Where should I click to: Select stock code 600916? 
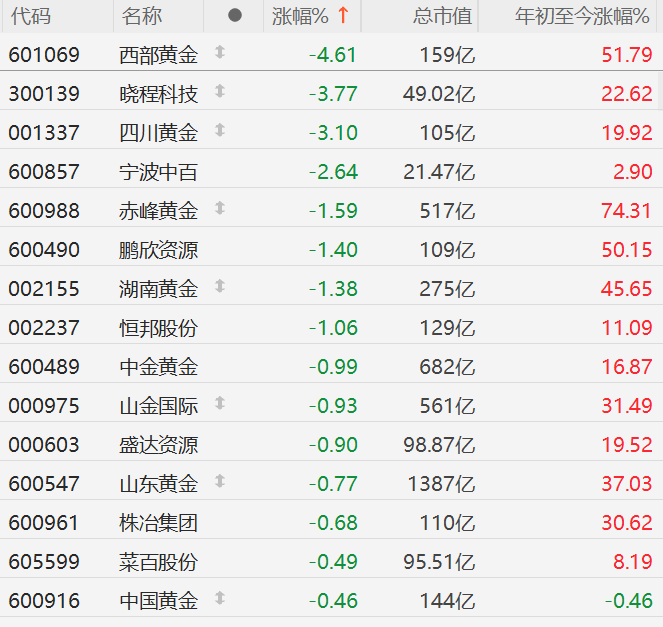pyautogui.click(x=44, y=601)
